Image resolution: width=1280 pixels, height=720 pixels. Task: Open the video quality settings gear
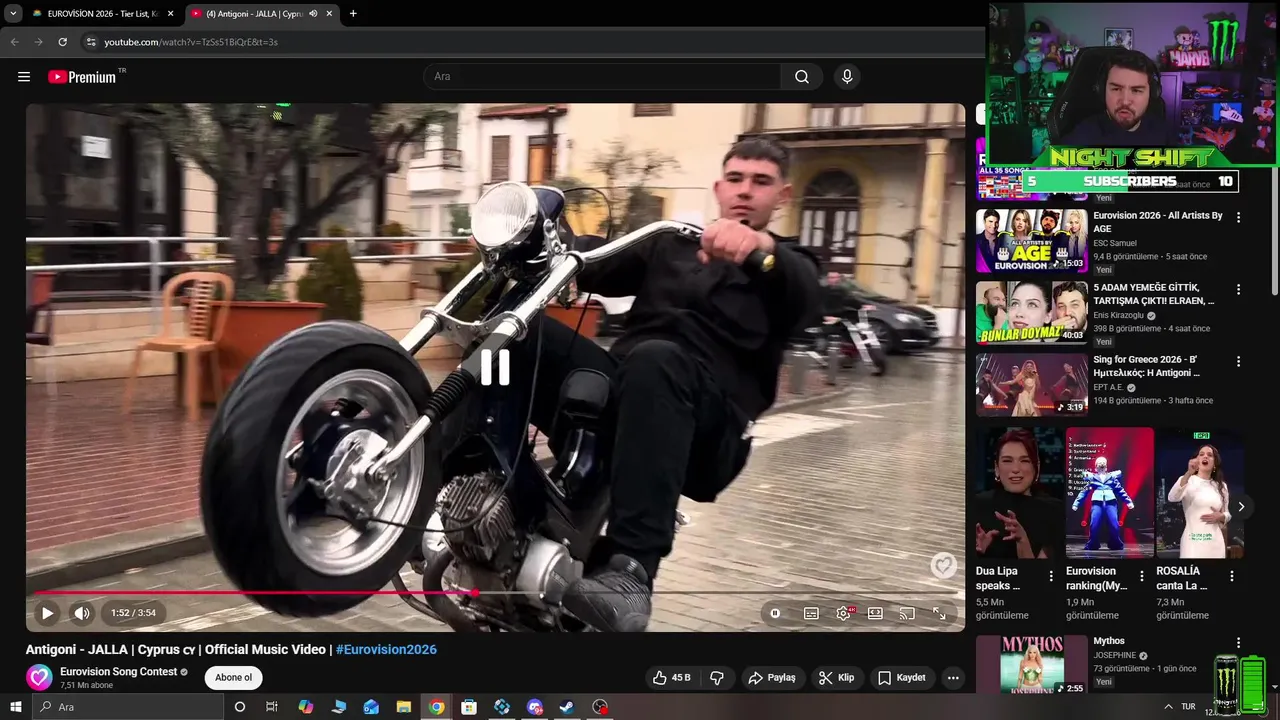(844, 613)
